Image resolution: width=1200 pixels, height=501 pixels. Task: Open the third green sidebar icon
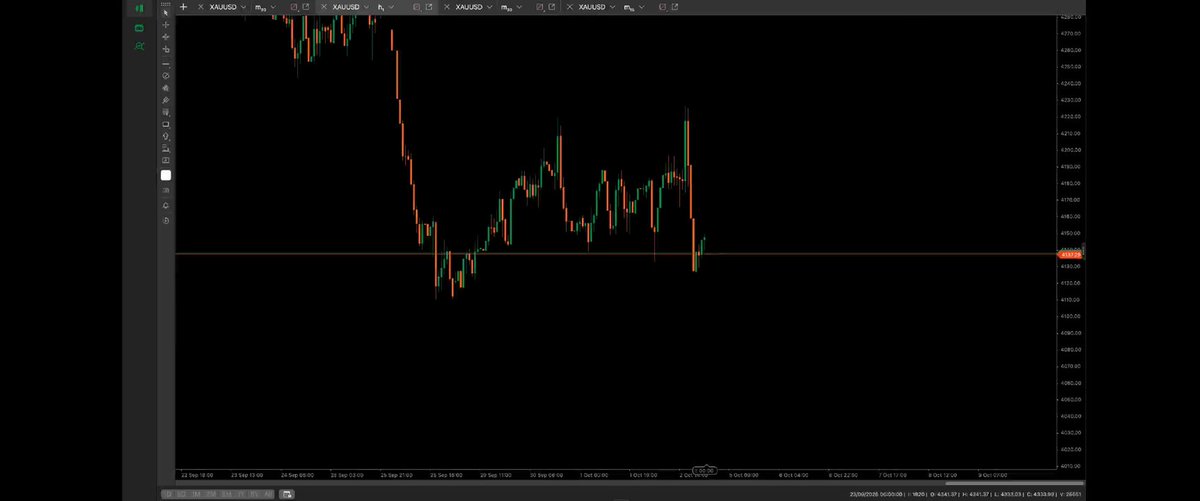click(140, 46)
